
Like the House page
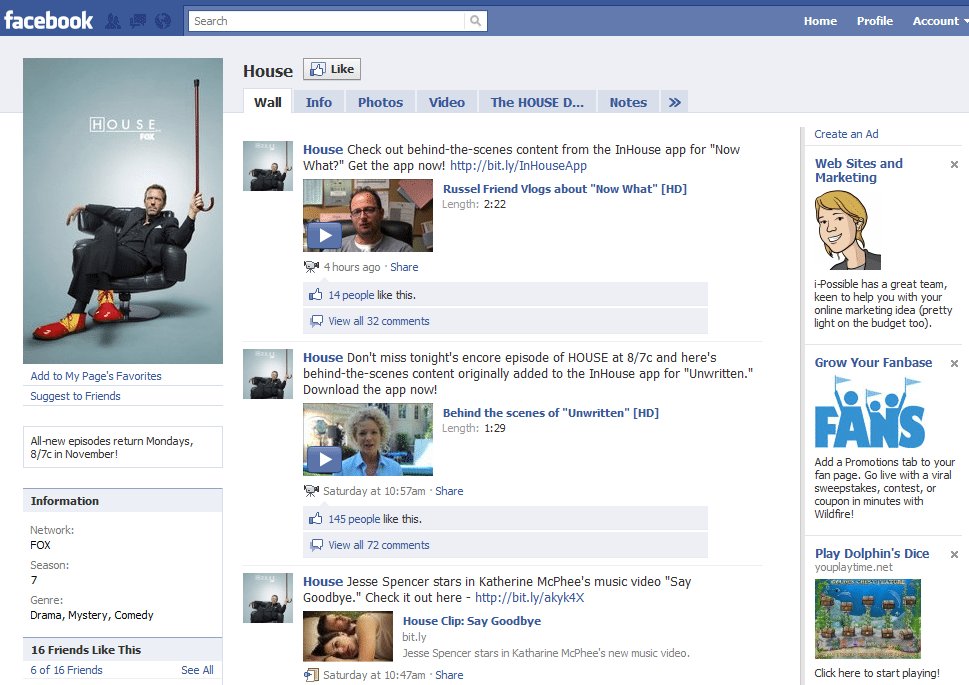332,69
